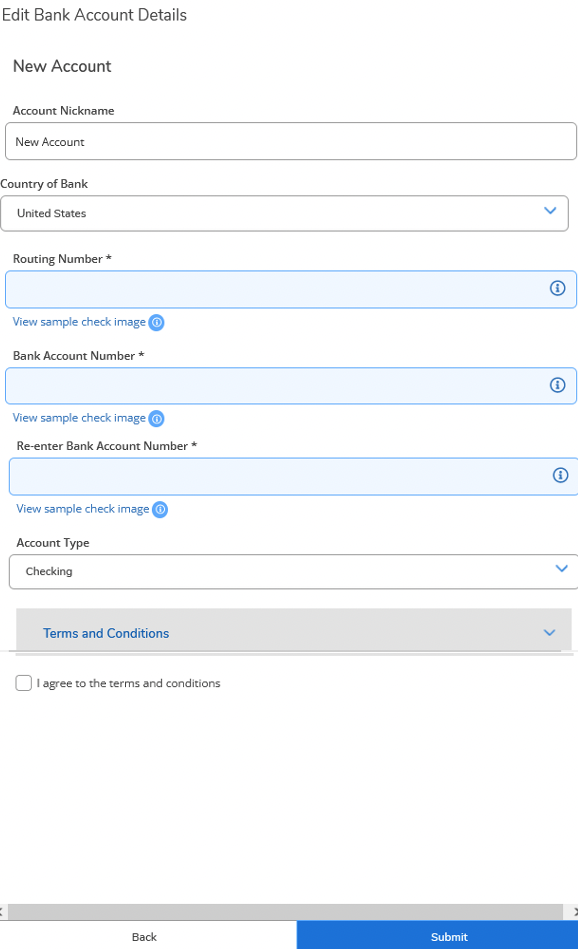
Task: Click the chevron arrow in Account Type field
Action: tap(562, 568)
